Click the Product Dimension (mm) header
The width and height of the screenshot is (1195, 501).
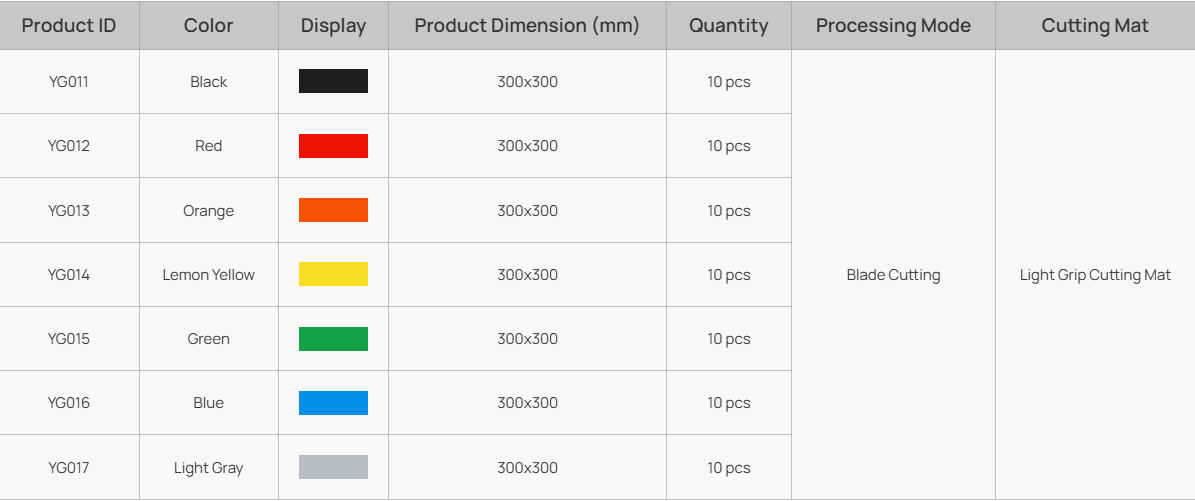tap(527, 26)
